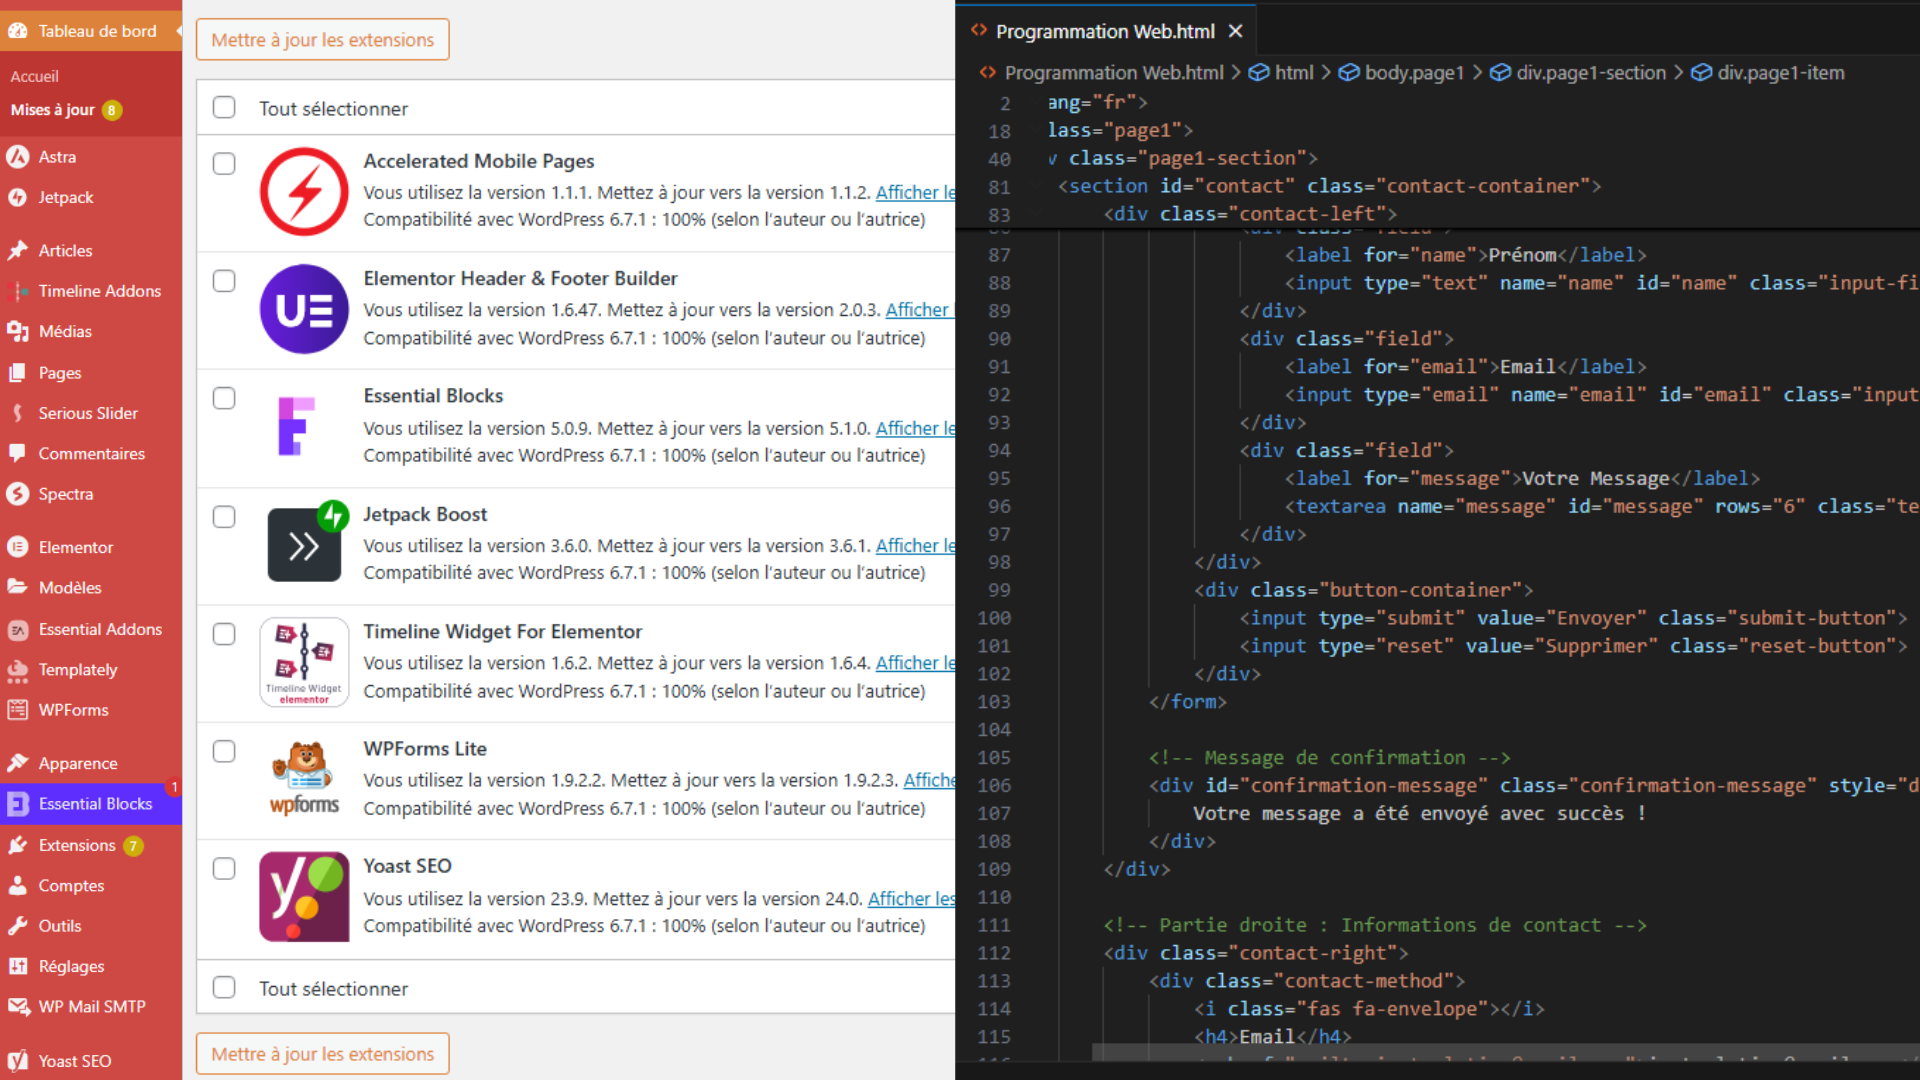
Task: Expand the body.page1 breadcrumb dropdown
Action: click(1413, 72)
